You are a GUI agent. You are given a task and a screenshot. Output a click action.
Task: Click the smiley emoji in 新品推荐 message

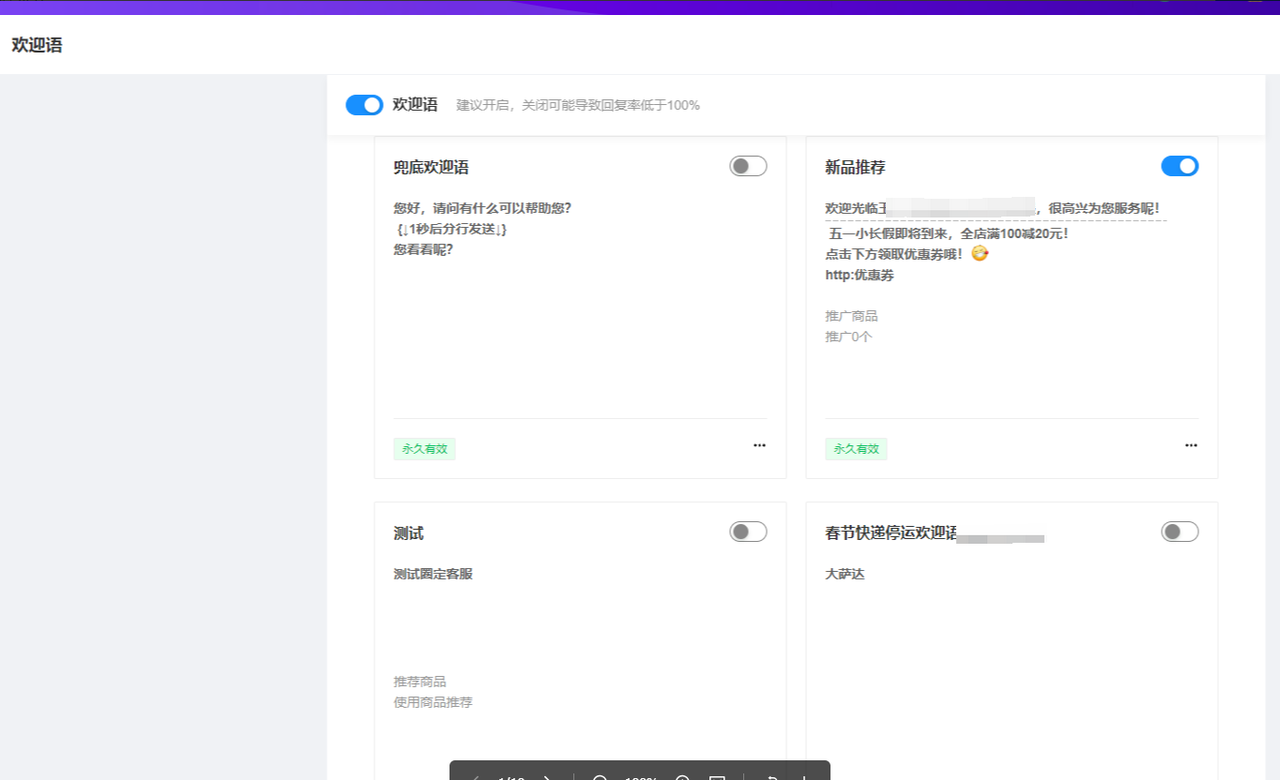980,254
